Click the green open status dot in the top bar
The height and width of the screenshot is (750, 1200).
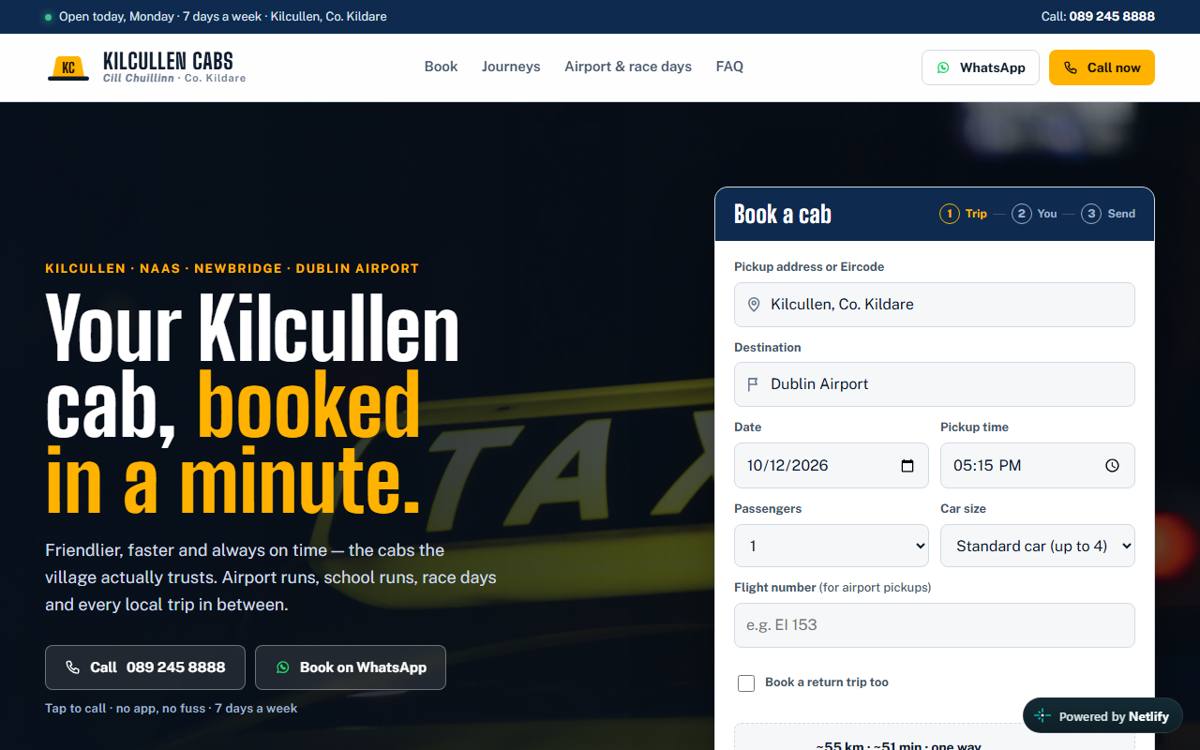pos(48,17)
